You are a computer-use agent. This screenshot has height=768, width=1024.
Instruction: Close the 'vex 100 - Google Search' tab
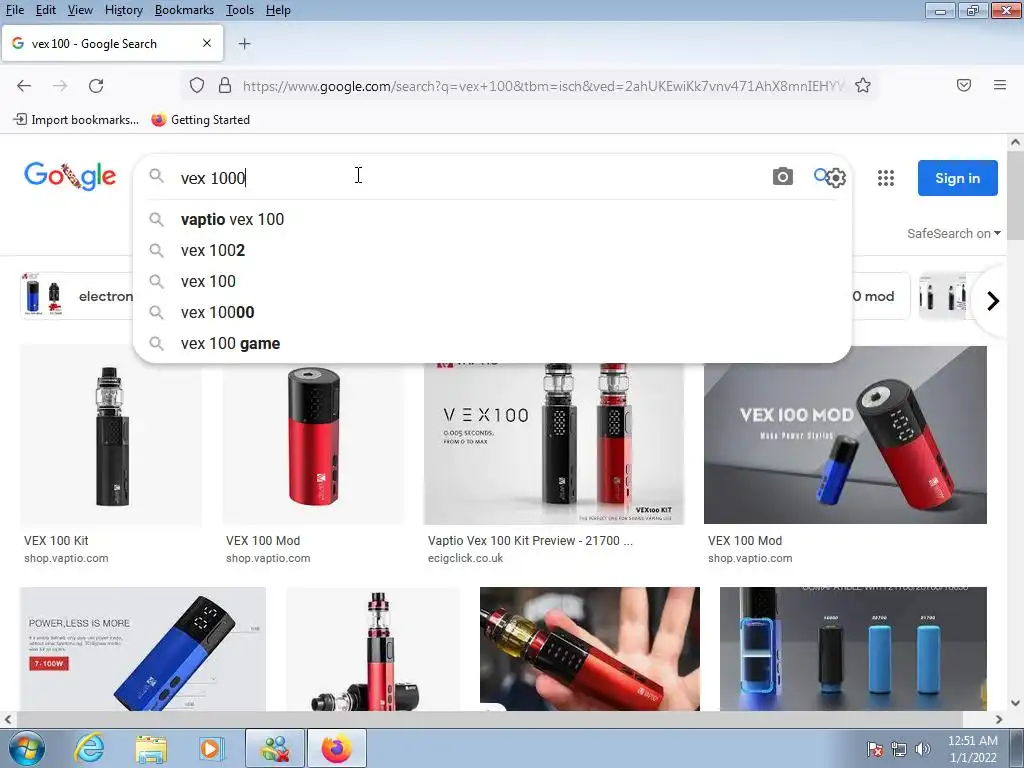(x=206, y=43)
